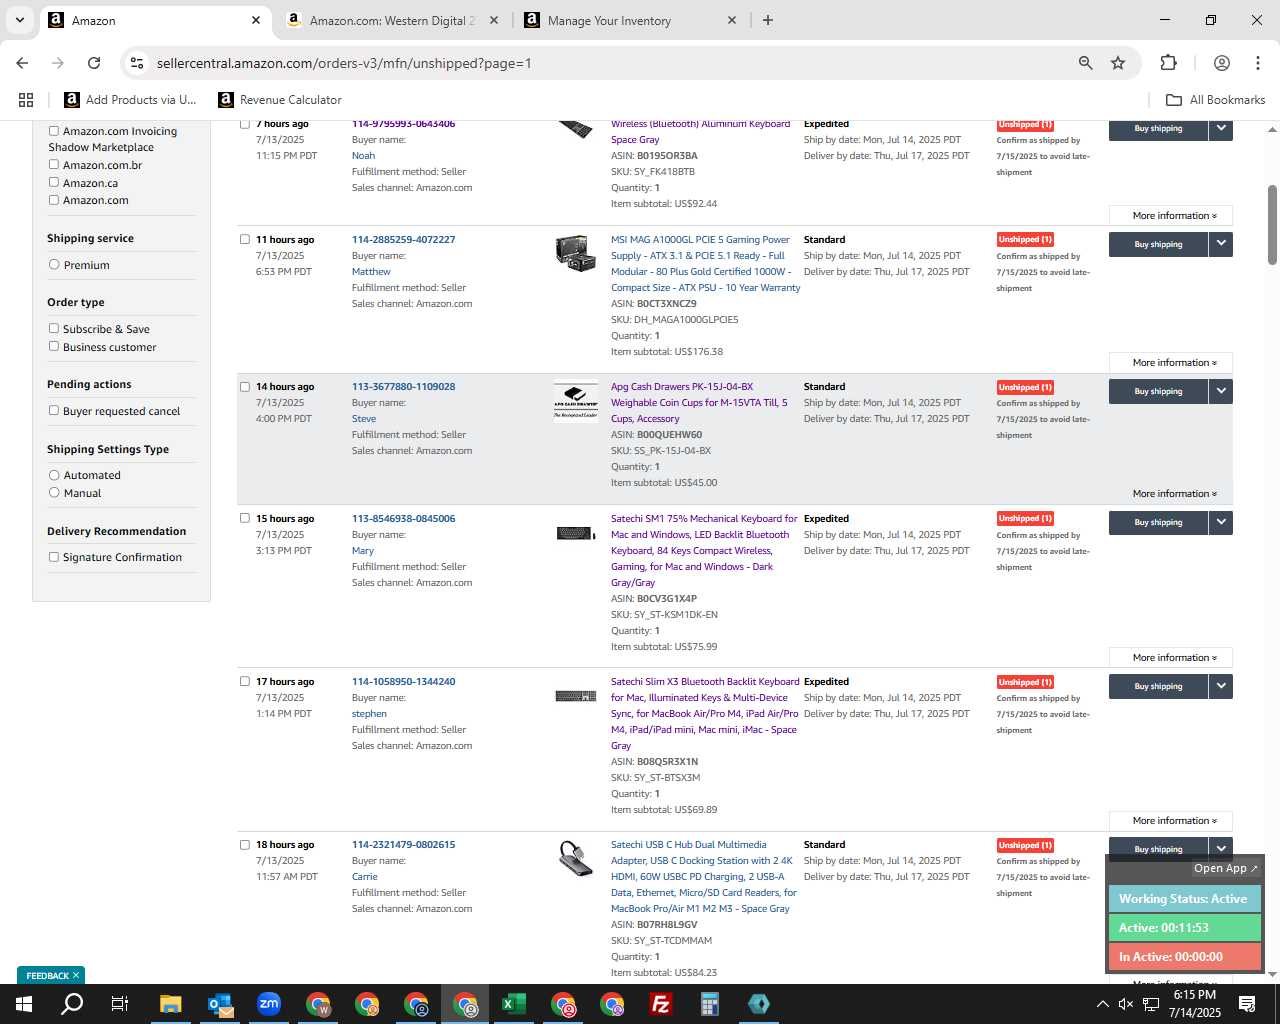Open FileZilla from taskbar
Image resolution: width=1280 pixels, height=1024 pixels.
click(661, 1004)
